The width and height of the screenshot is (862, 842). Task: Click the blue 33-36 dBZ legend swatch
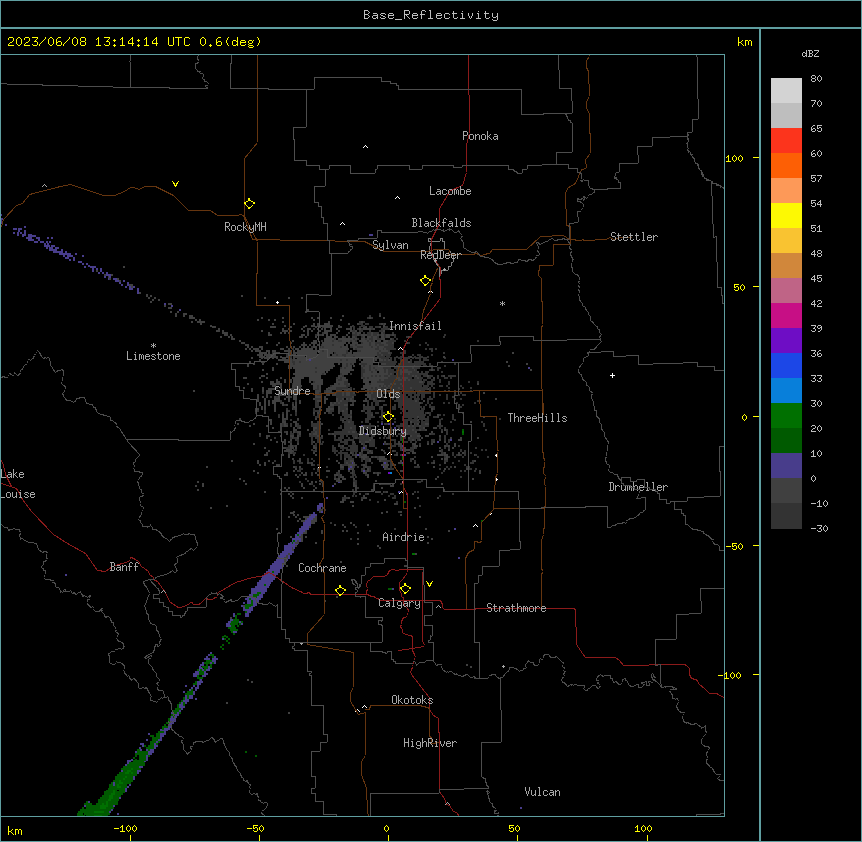click(x=786, y=365)
